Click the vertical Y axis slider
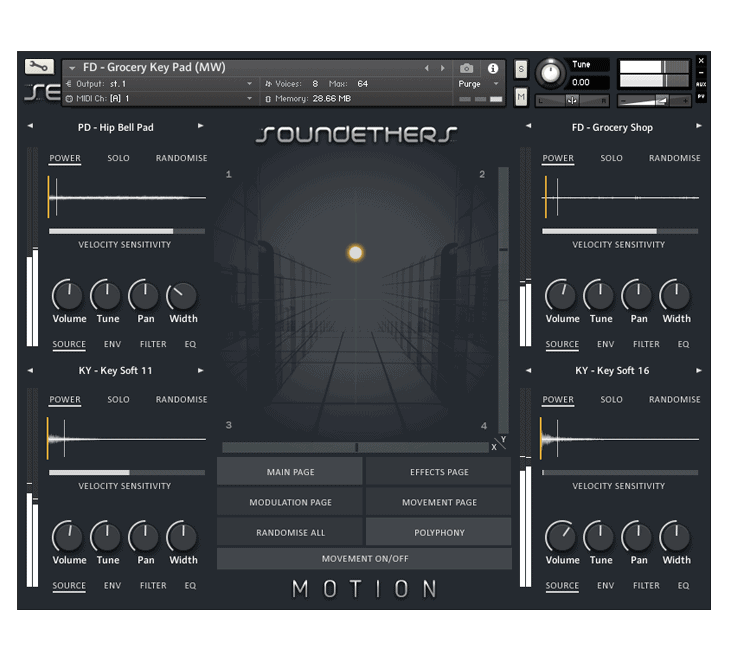 click(503, 300)
